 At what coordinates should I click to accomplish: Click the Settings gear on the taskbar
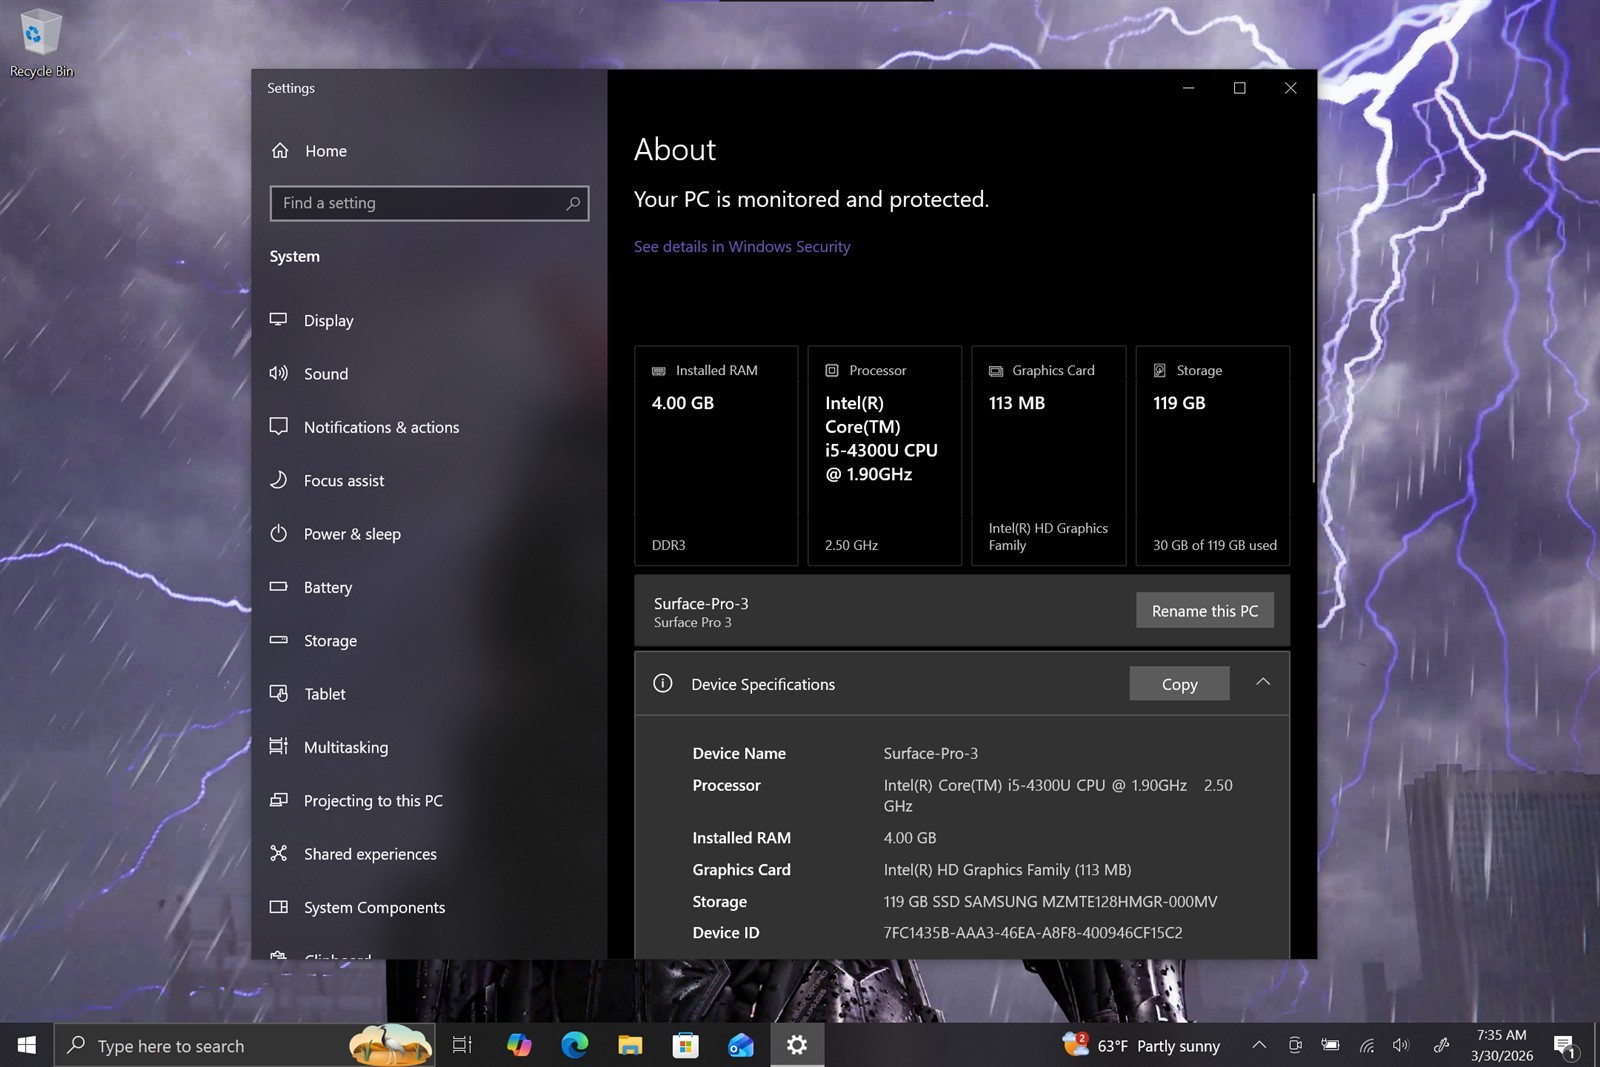[797, 1045]
